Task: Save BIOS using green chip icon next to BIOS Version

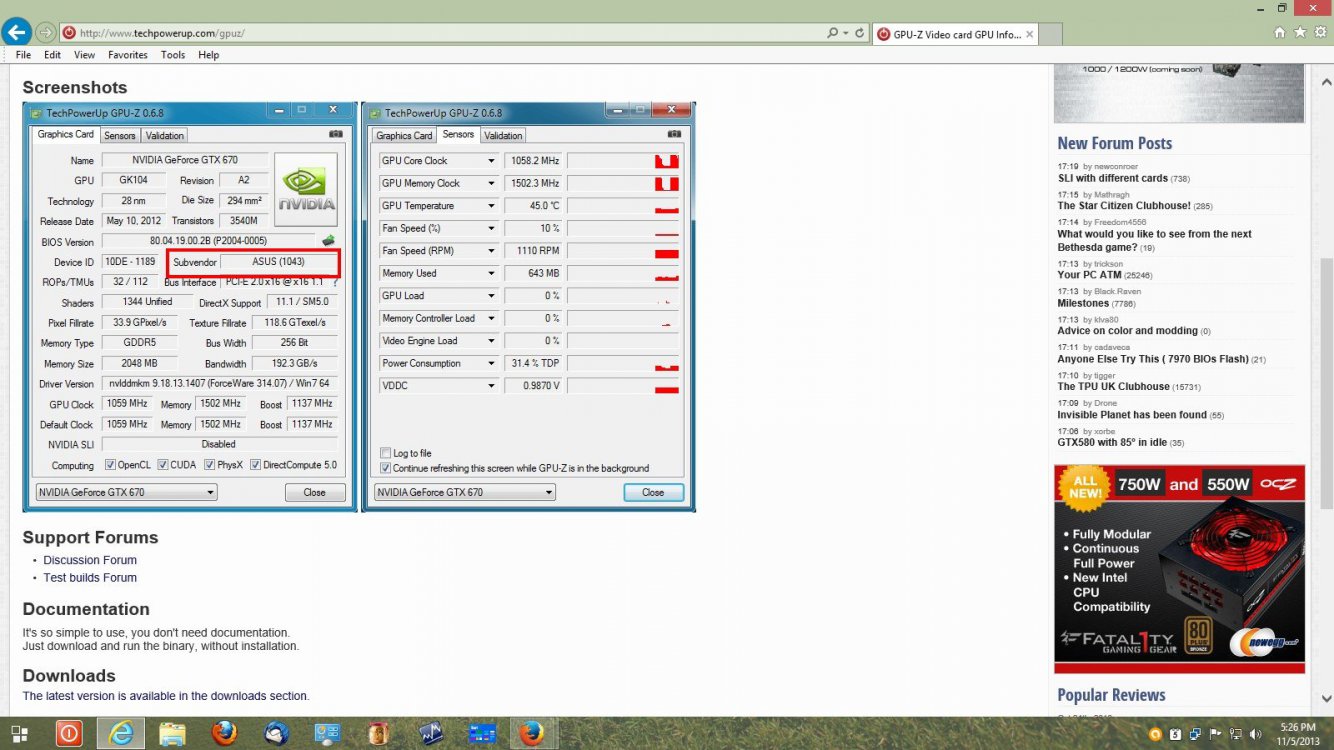Action: [329, 240]
